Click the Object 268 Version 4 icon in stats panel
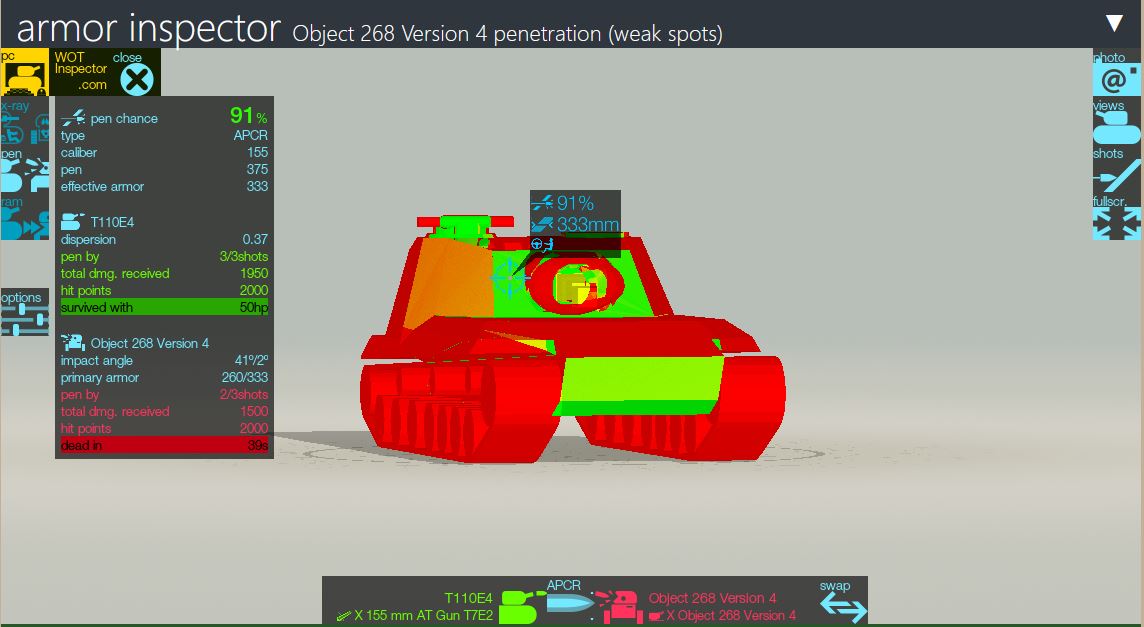 point(73,342)
